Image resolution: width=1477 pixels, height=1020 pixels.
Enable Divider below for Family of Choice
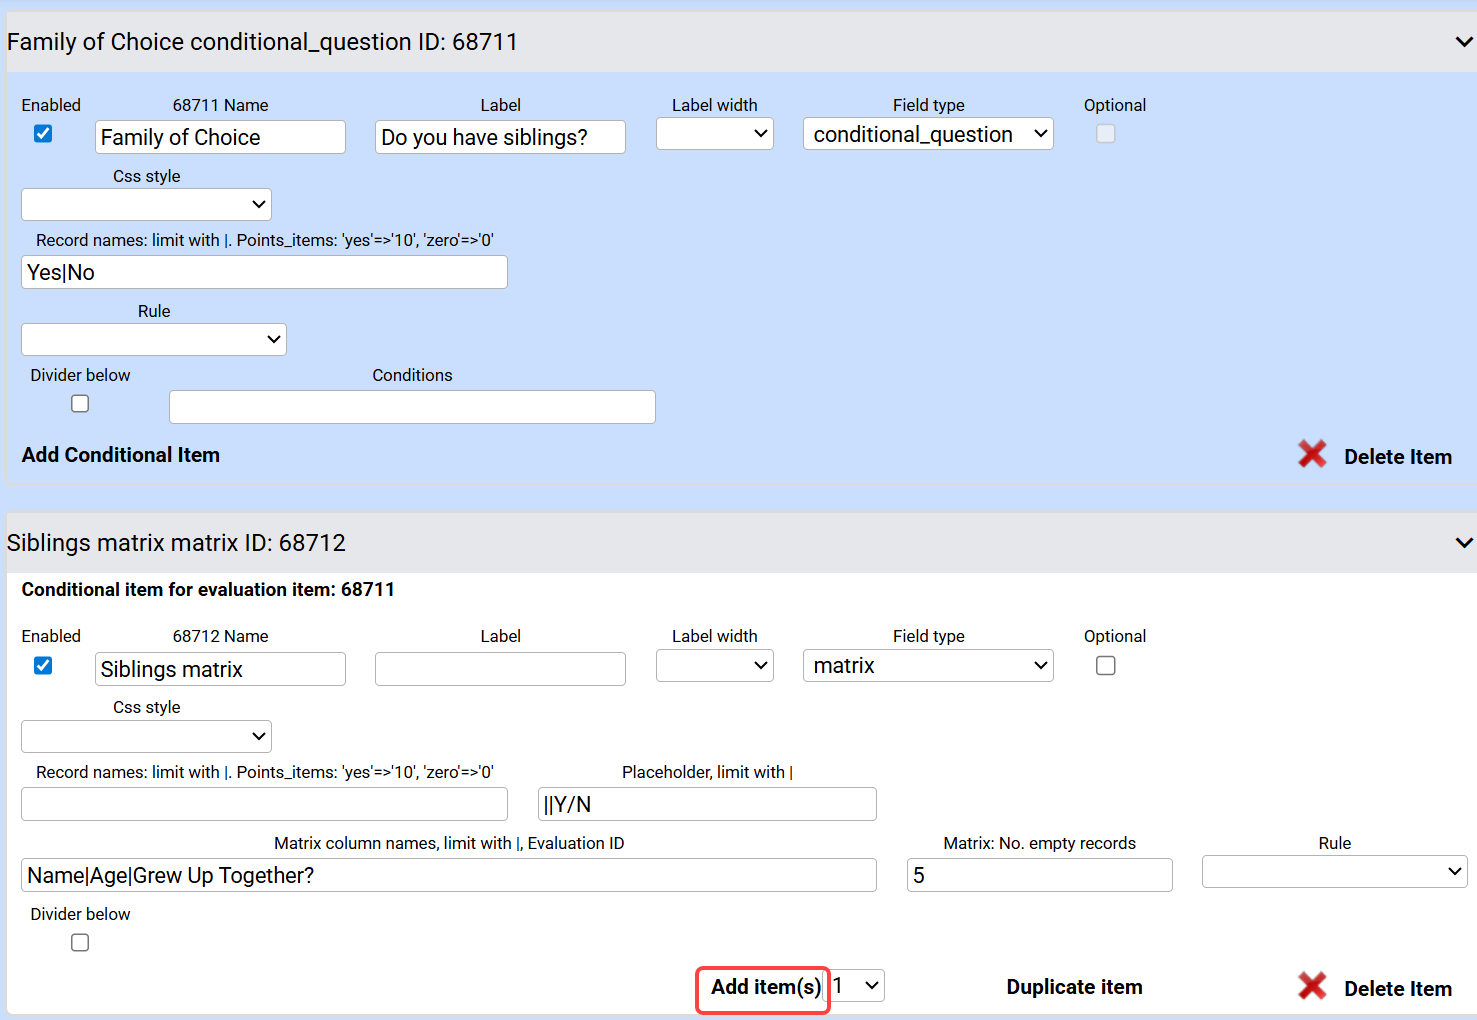[80, 404]
